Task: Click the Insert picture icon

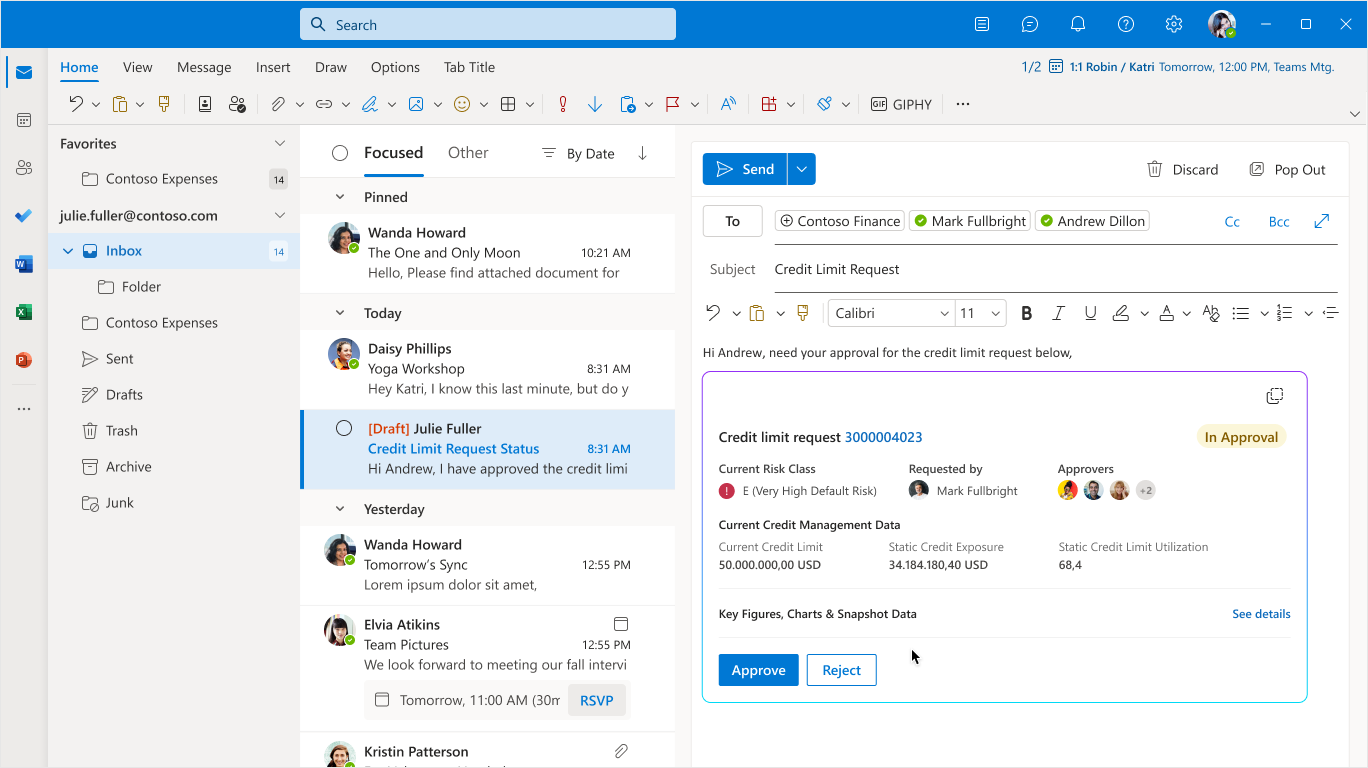Action: [416, 104]
